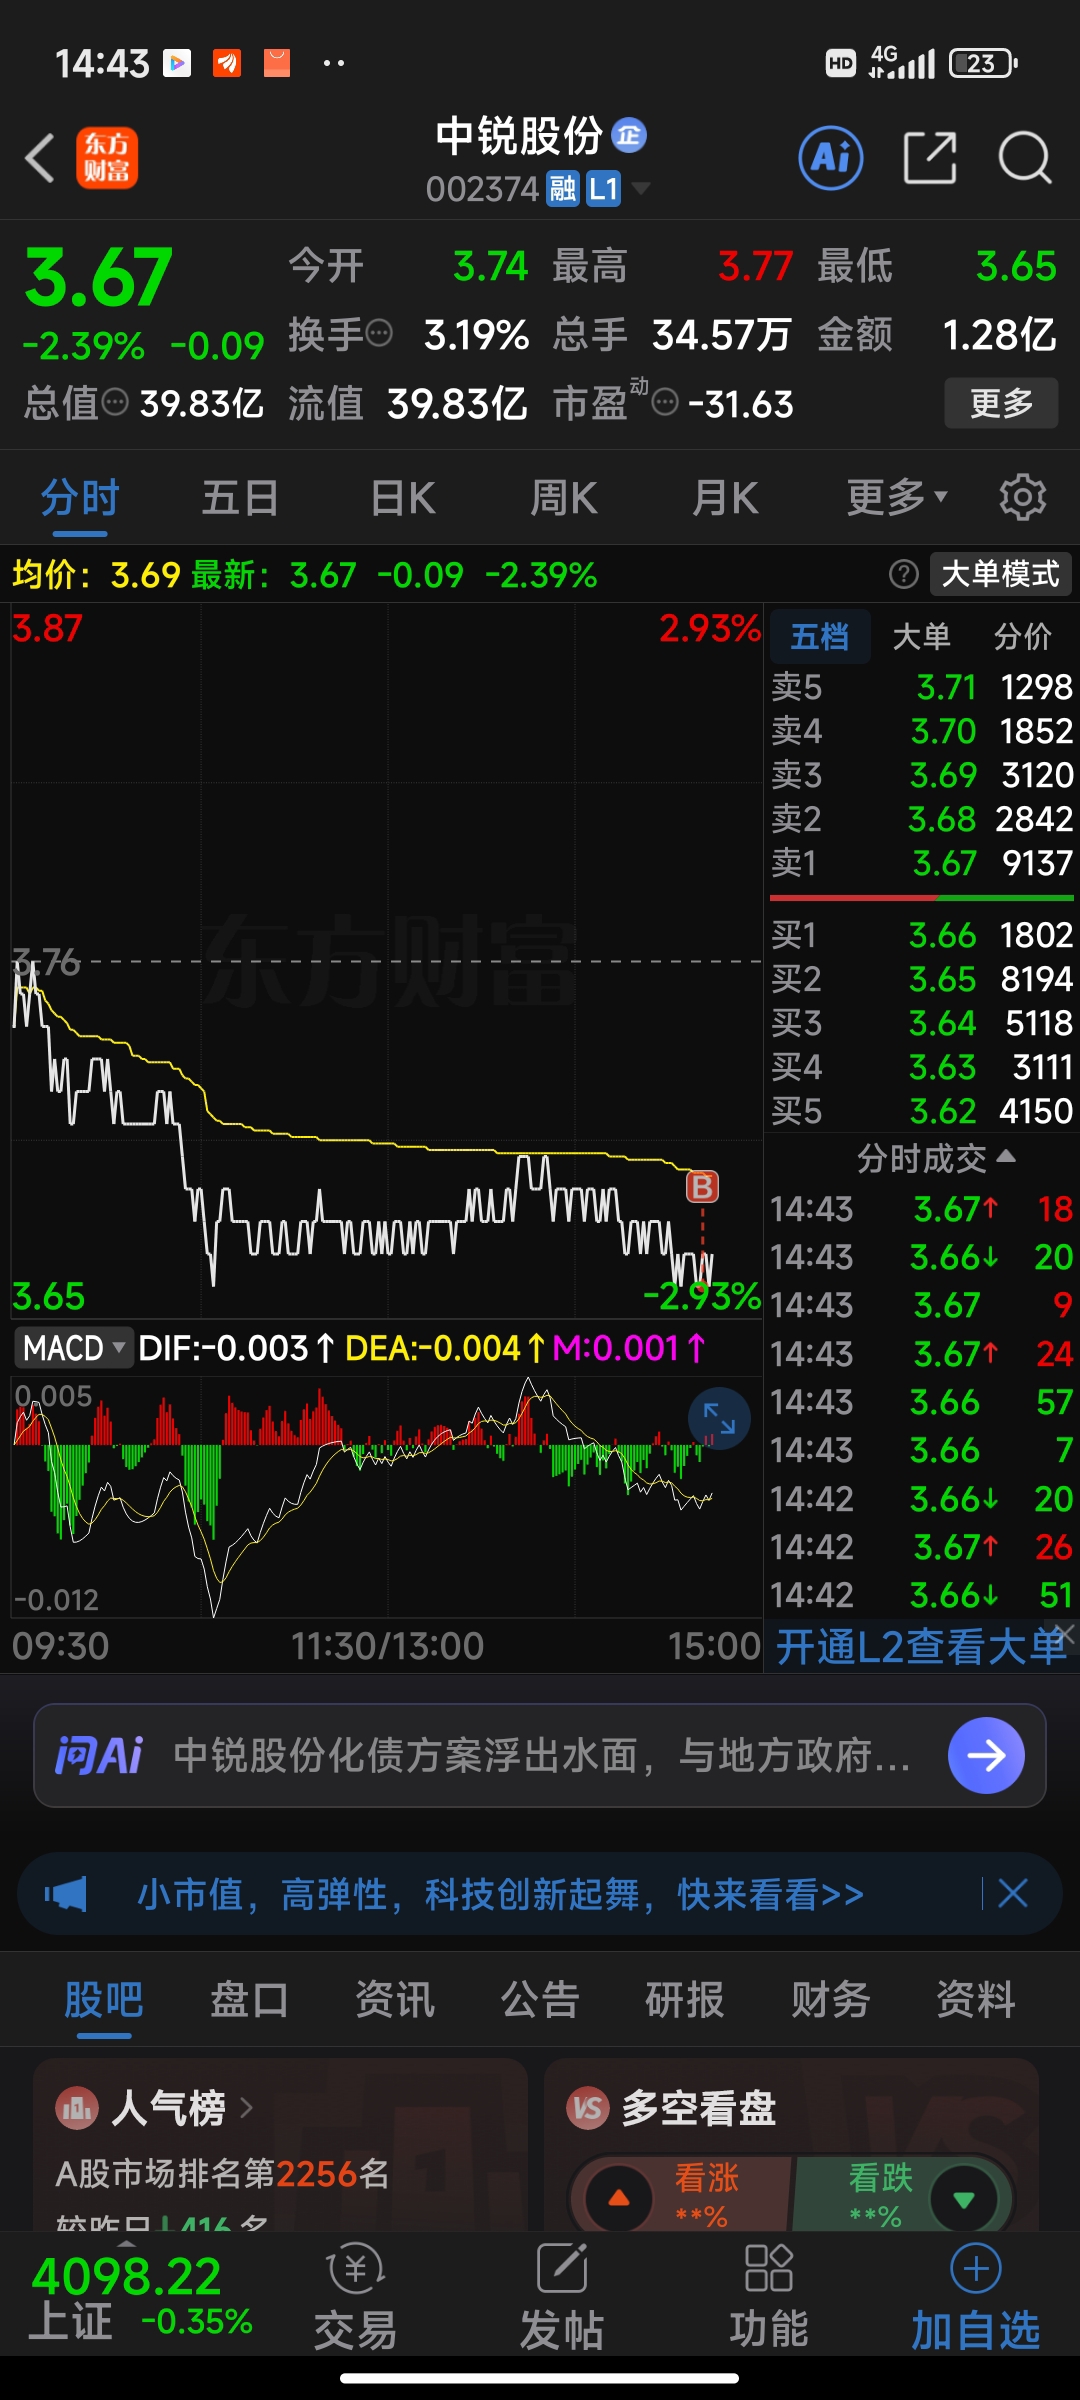Tap the help question mark icon
This screenshot has height=2400, width=1080.
click(x=904, y=574)
